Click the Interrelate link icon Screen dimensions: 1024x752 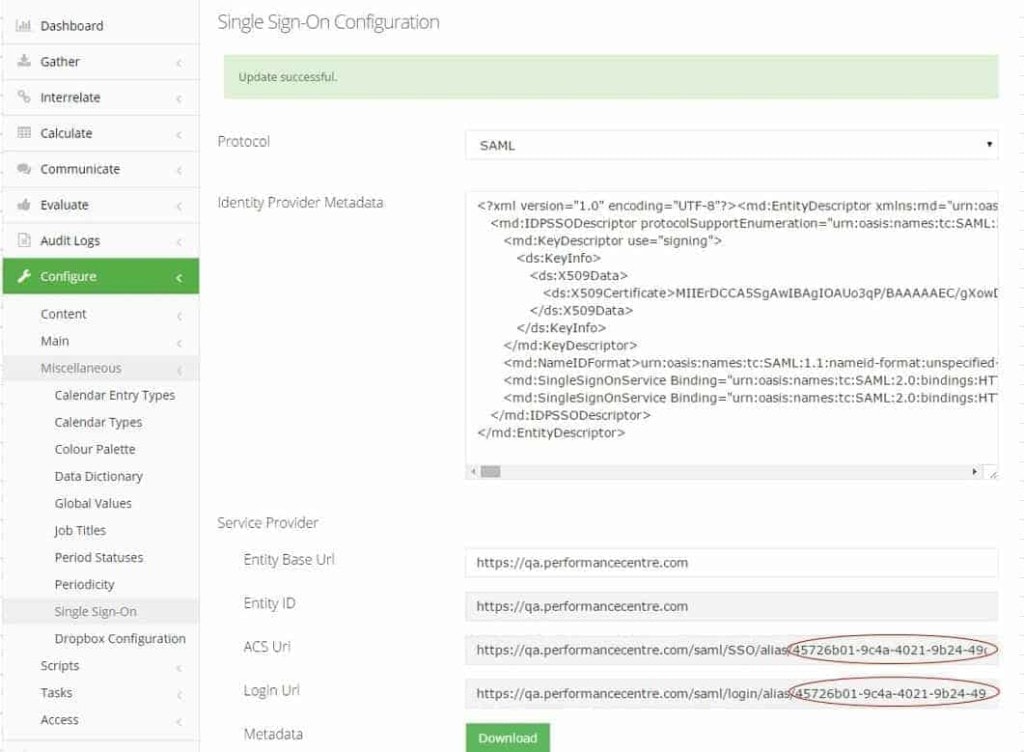point(24,97)
